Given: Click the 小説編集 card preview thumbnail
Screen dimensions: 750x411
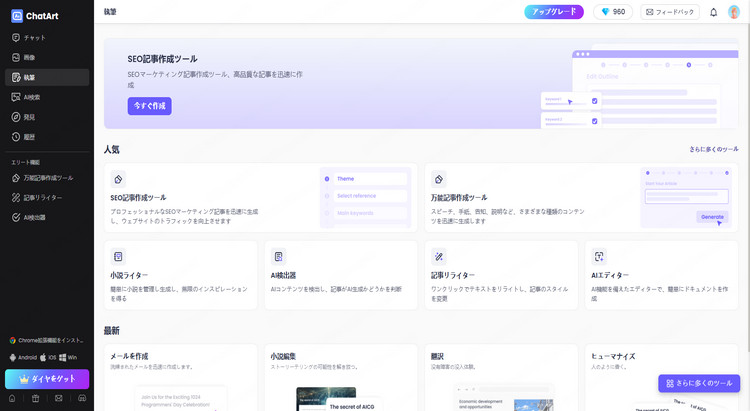Looking at the screenshot, I should (x=339, y=399).
